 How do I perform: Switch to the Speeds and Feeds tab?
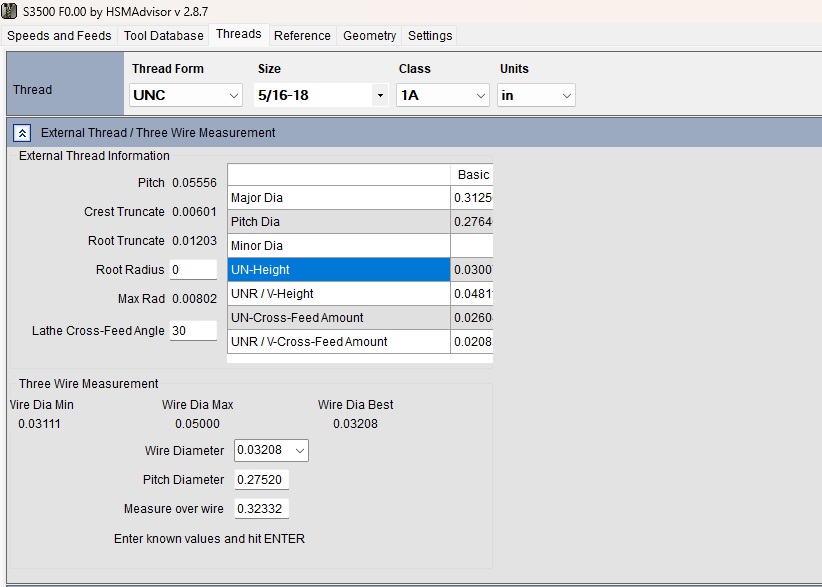coord(61,36)
